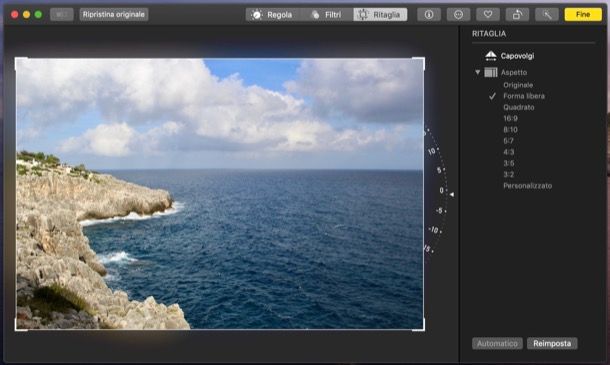Viewport: 610px width, 365px height.
Task: Click the seascape photo in crop area
Action: click(x=219, y=194)
